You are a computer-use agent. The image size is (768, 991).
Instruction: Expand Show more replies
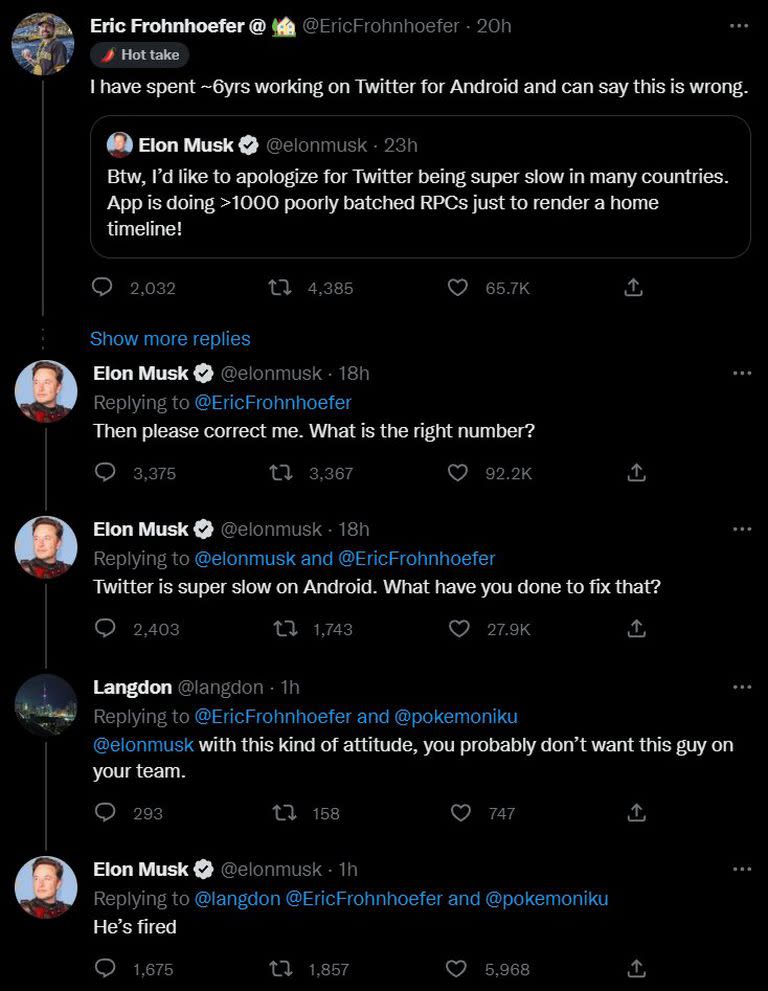170,339
